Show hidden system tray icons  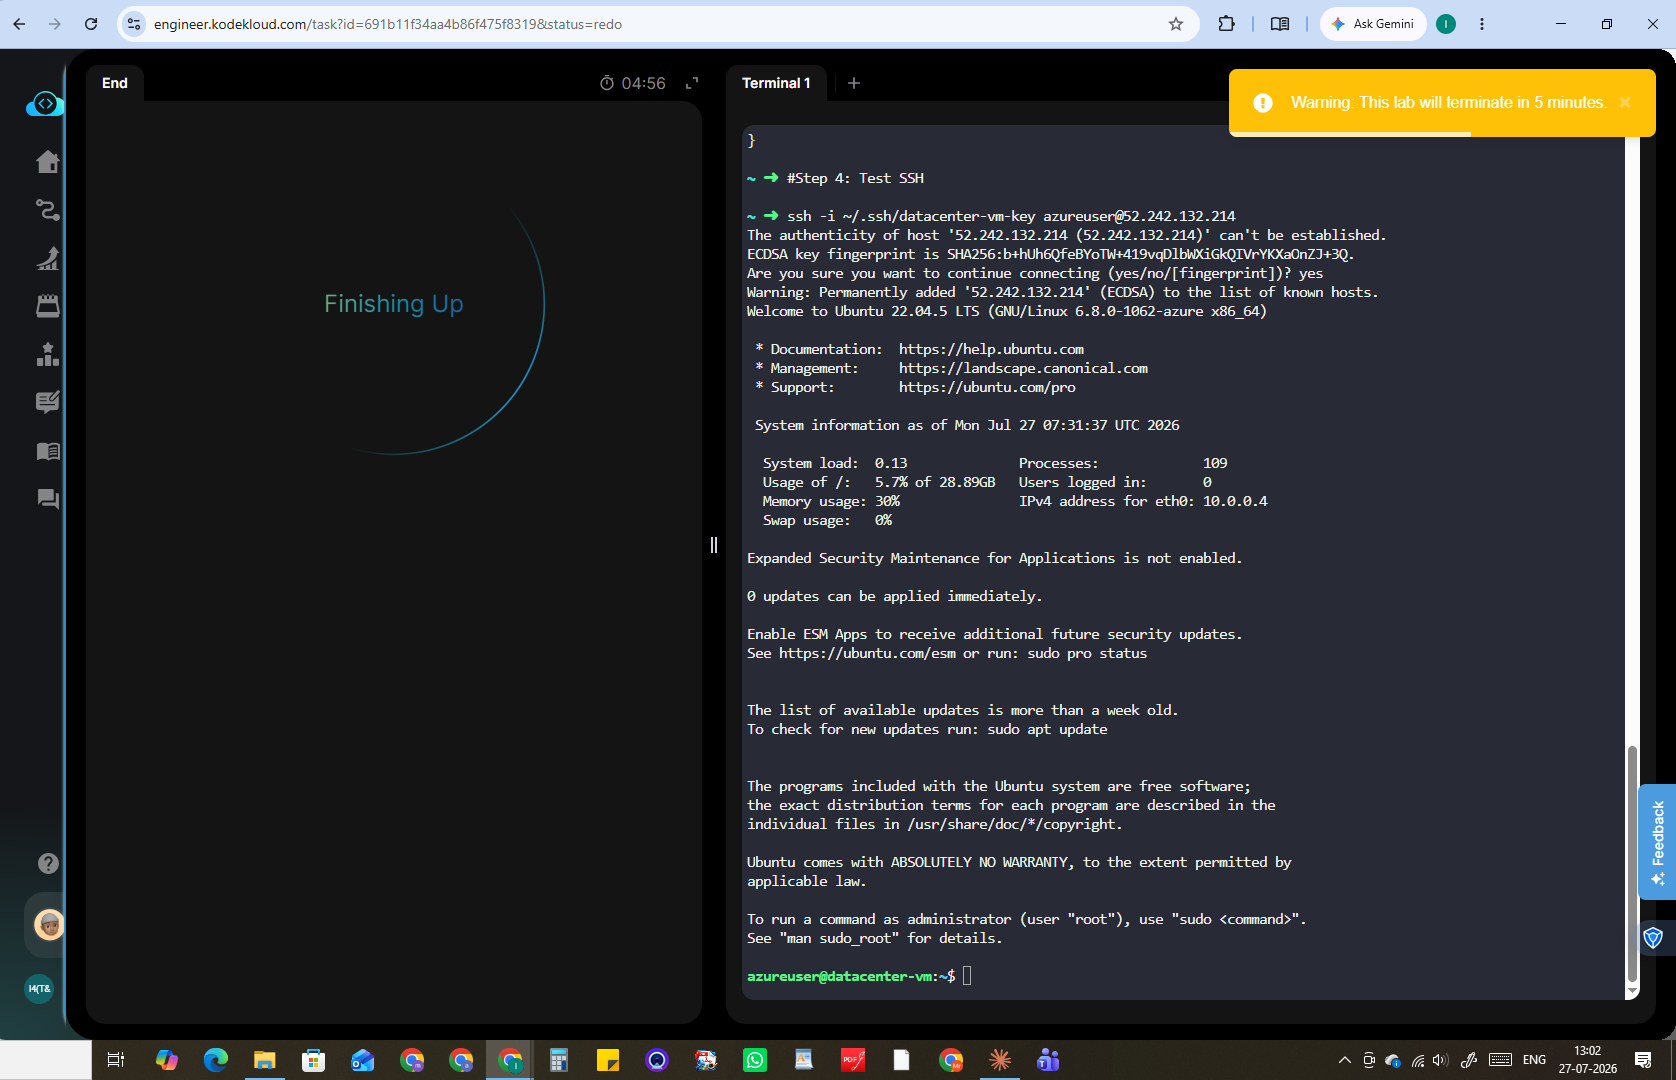(x=1345, y=1060)
